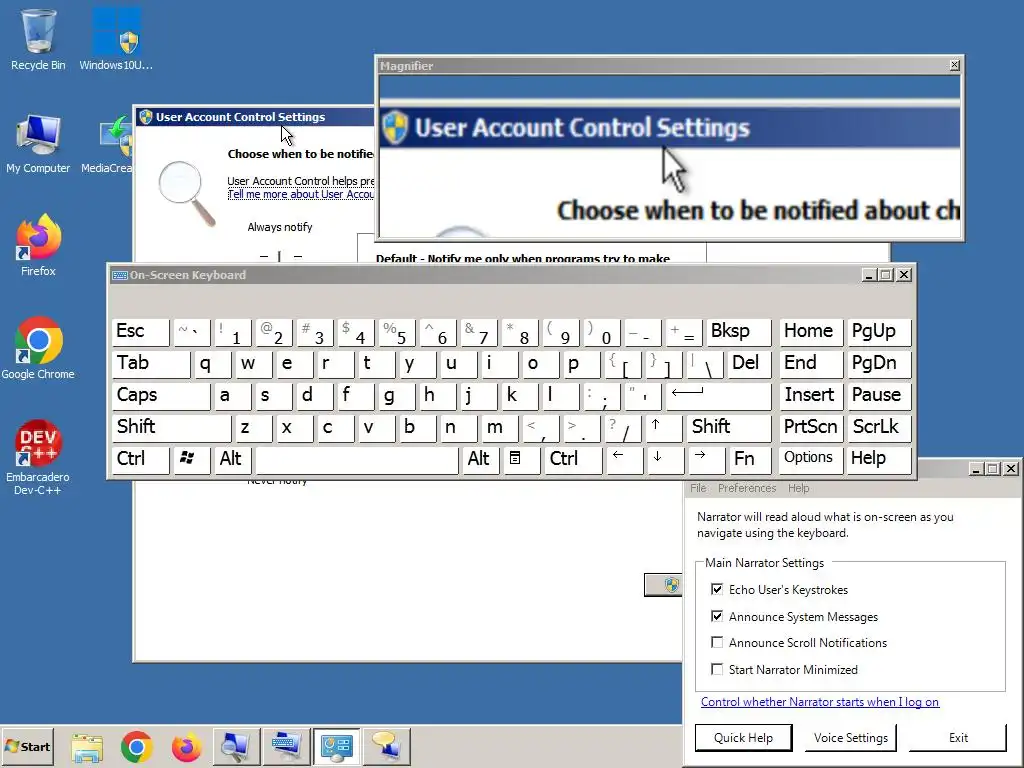Screen dimensions: 1024x768
Task: Open the Help menu in Narrator
Action: (798, 488)
